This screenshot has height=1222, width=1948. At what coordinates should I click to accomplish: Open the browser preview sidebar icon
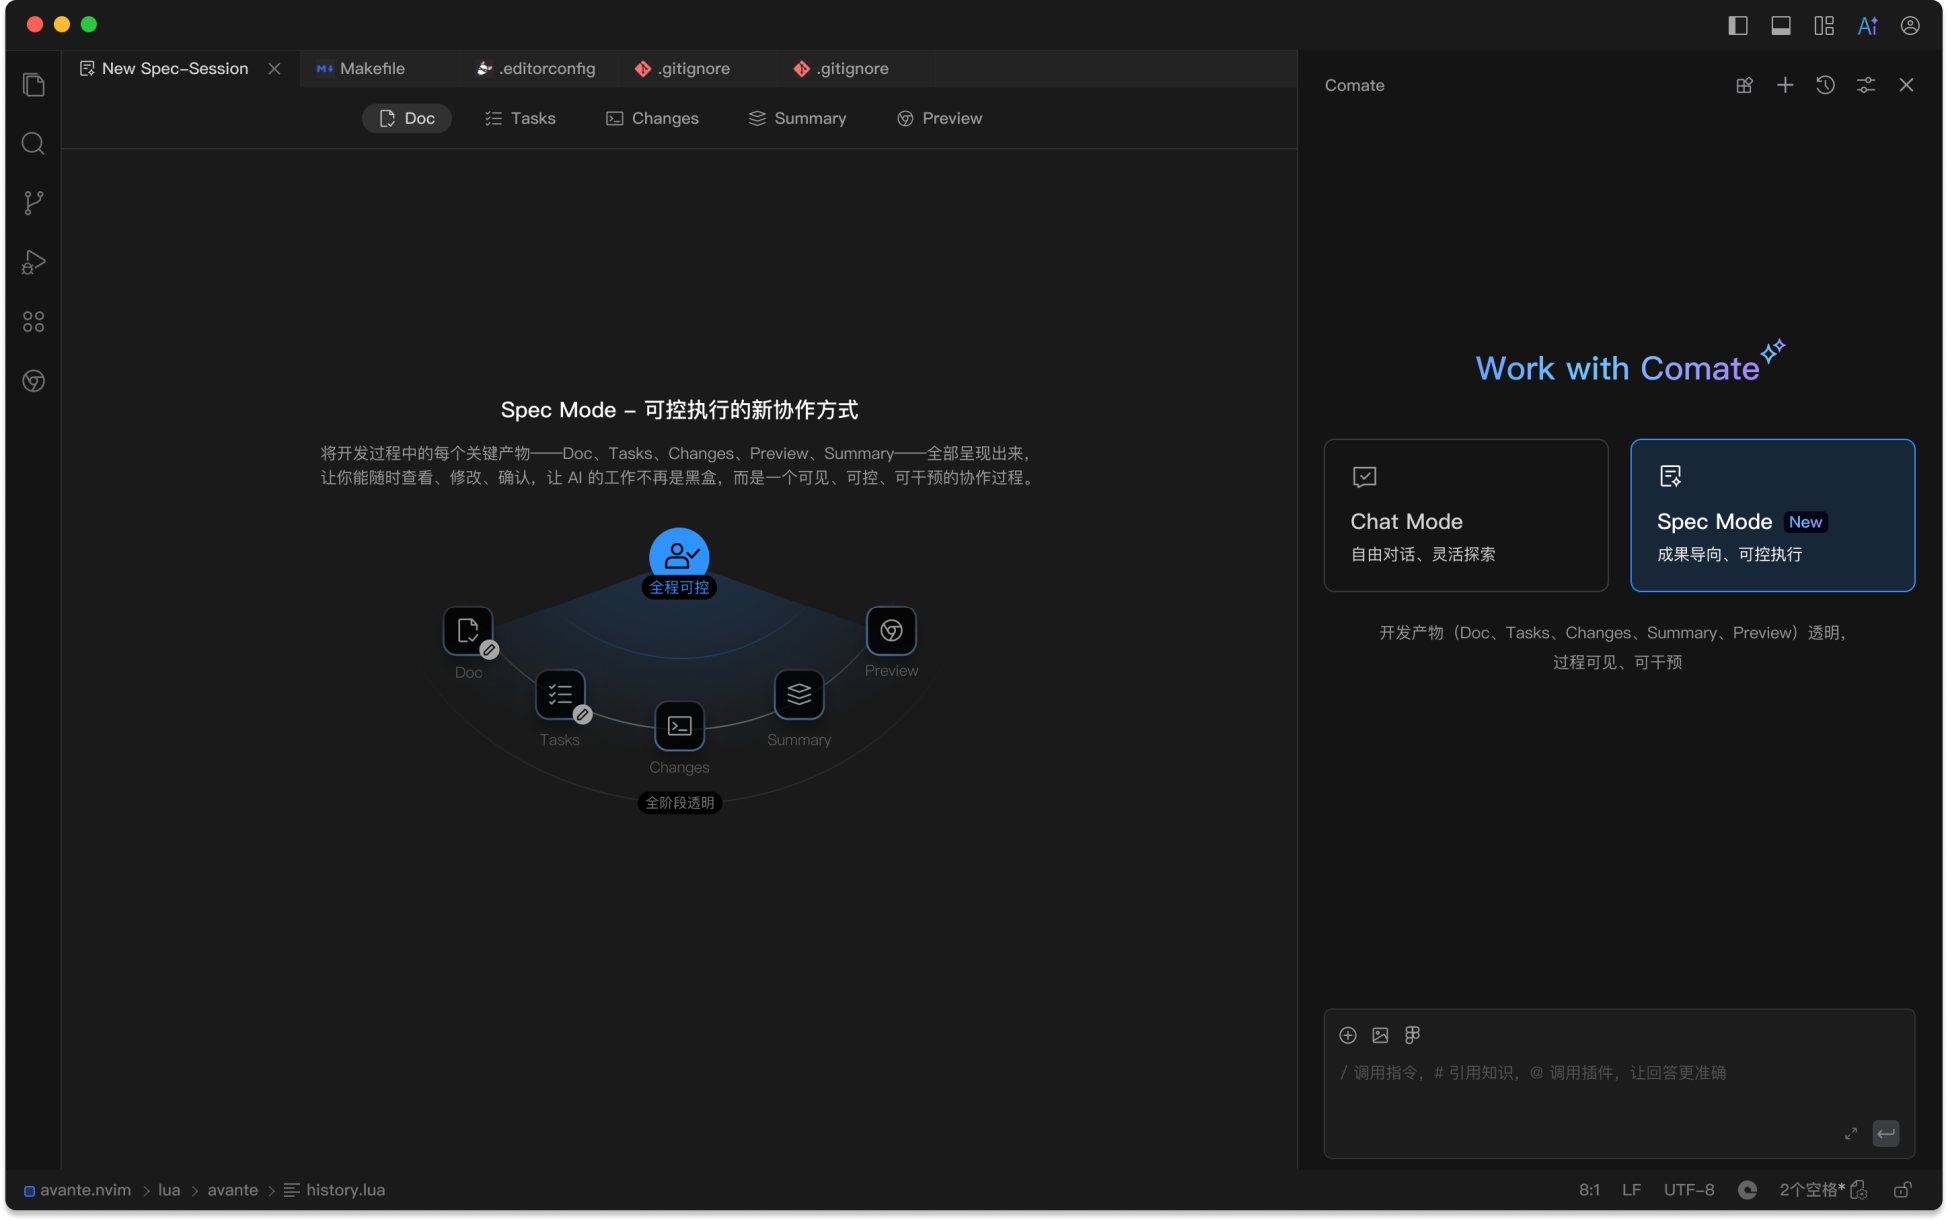tap(33, 381)
